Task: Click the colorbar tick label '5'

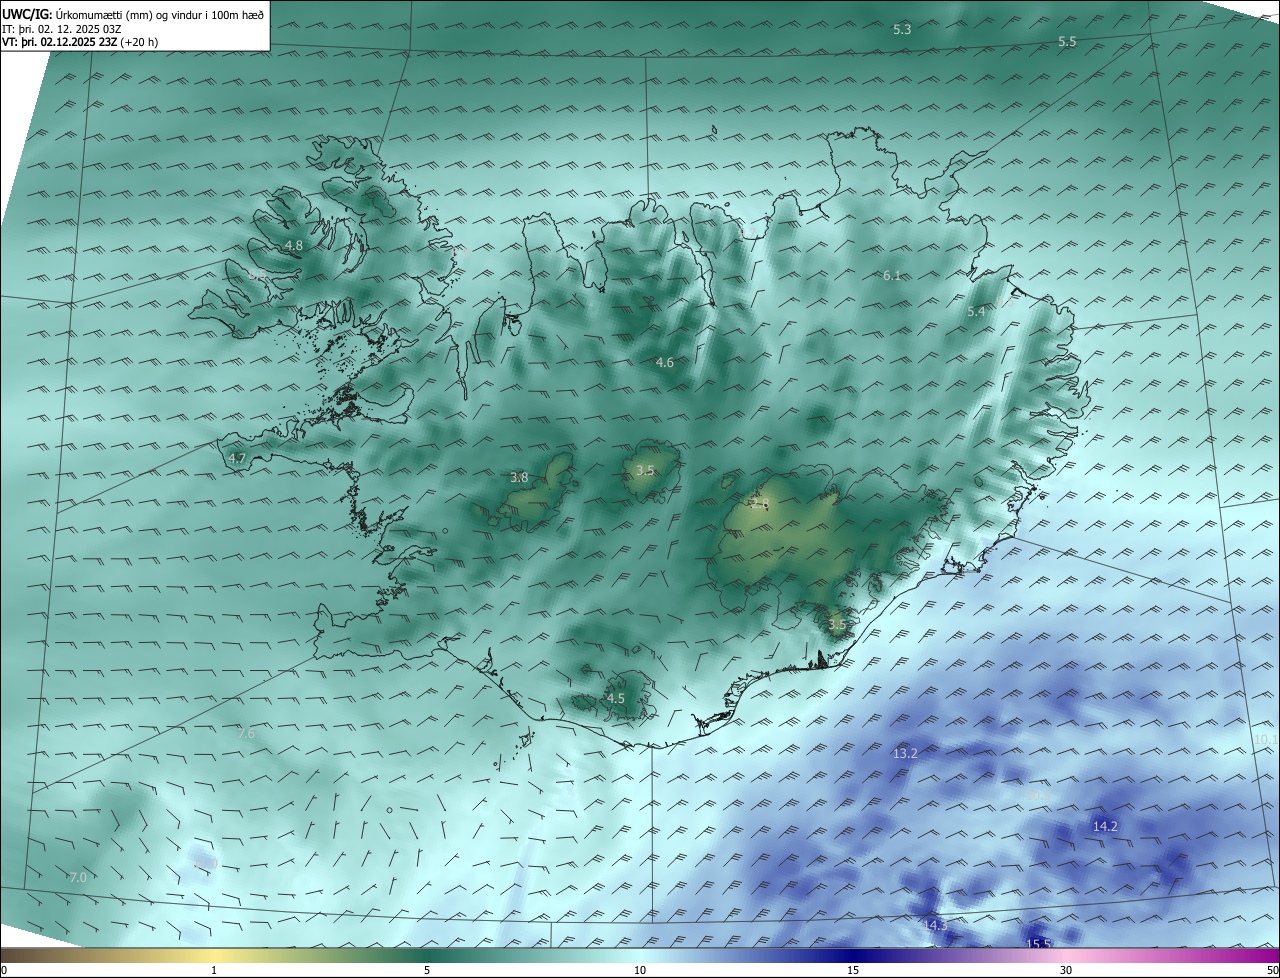Action: point(427,970)
